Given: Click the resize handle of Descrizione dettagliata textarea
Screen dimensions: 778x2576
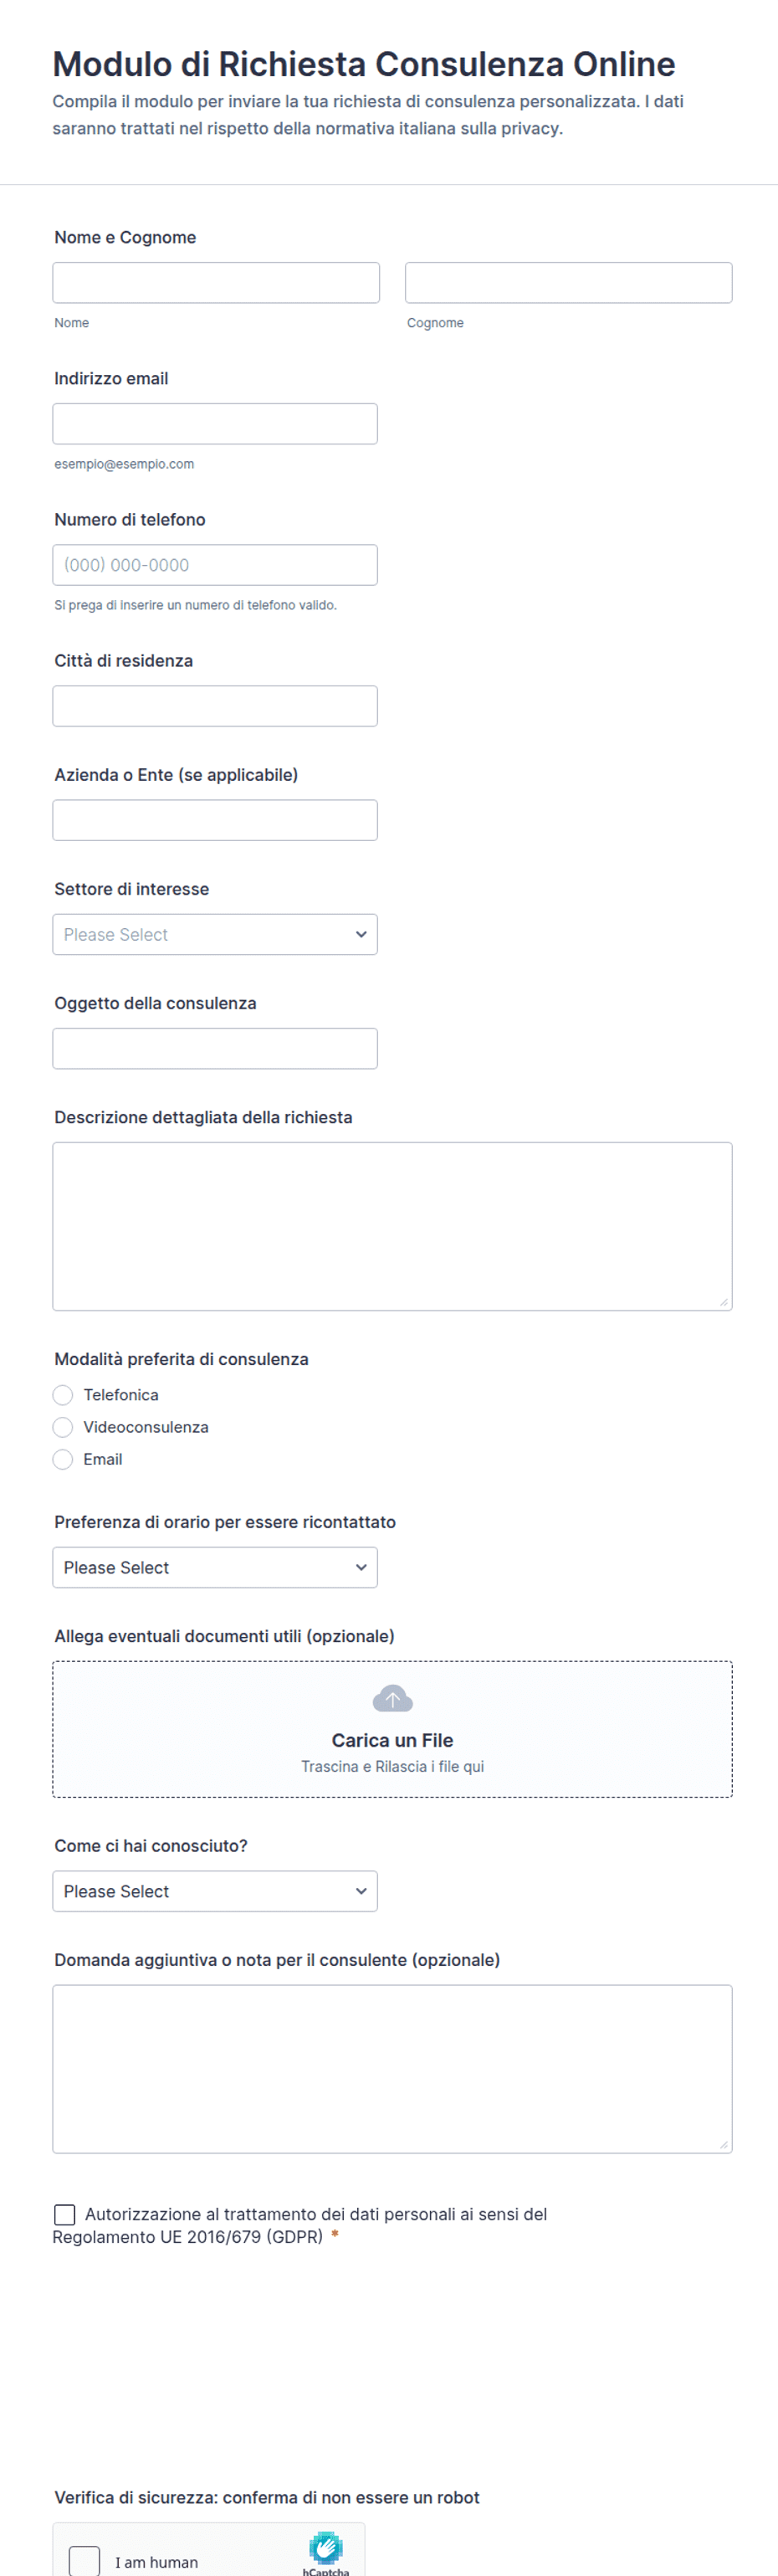Looking at the screenshot, I should (x=723, y=1301).
